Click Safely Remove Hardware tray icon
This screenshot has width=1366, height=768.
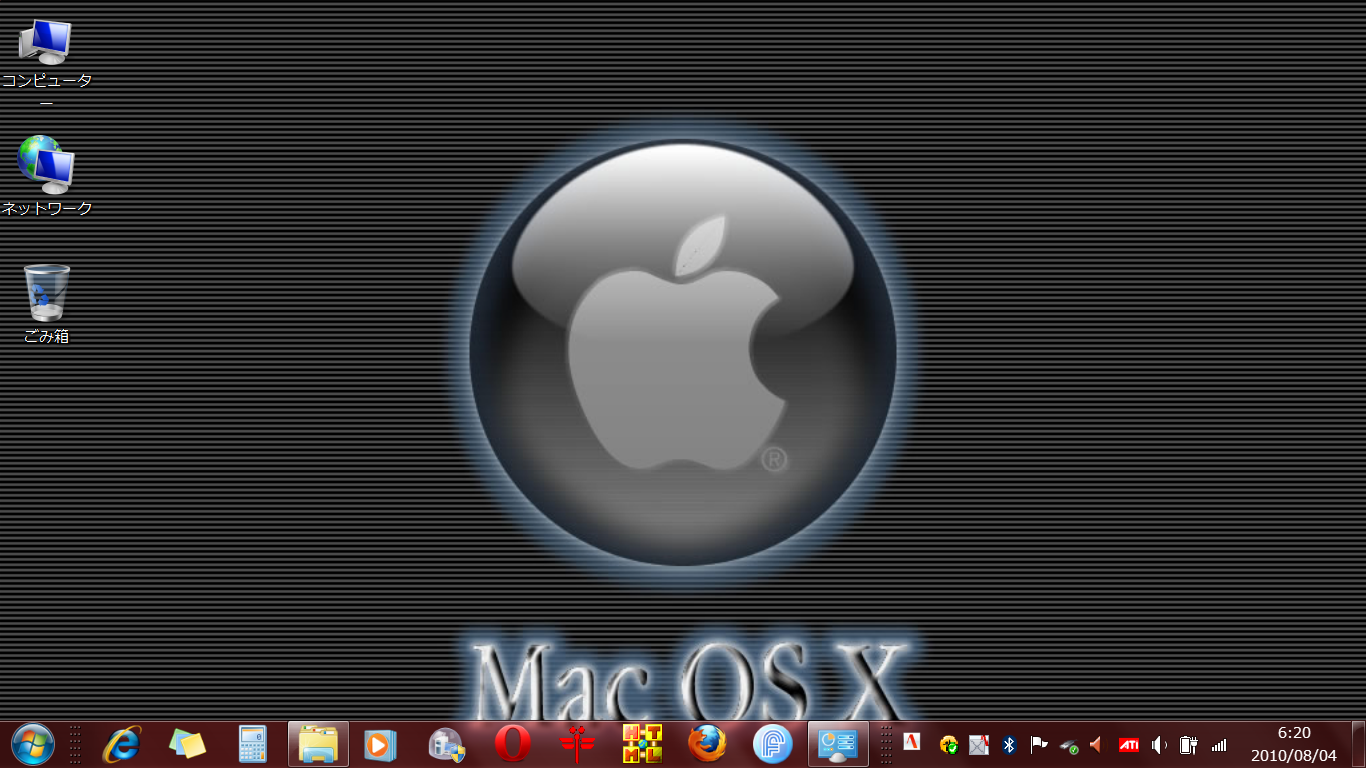tap(1069, 746)
